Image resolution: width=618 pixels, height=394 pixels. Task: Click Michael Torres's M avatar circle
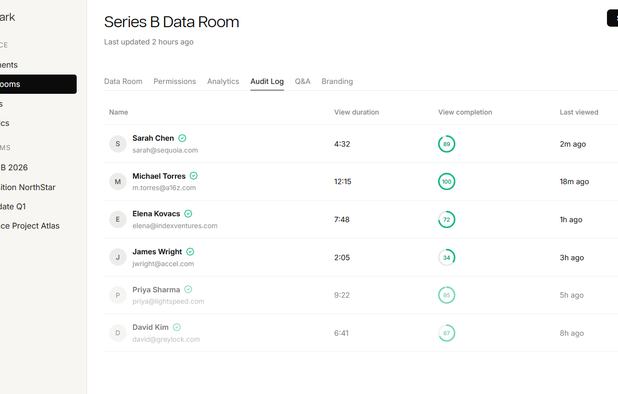click(117, 182)
